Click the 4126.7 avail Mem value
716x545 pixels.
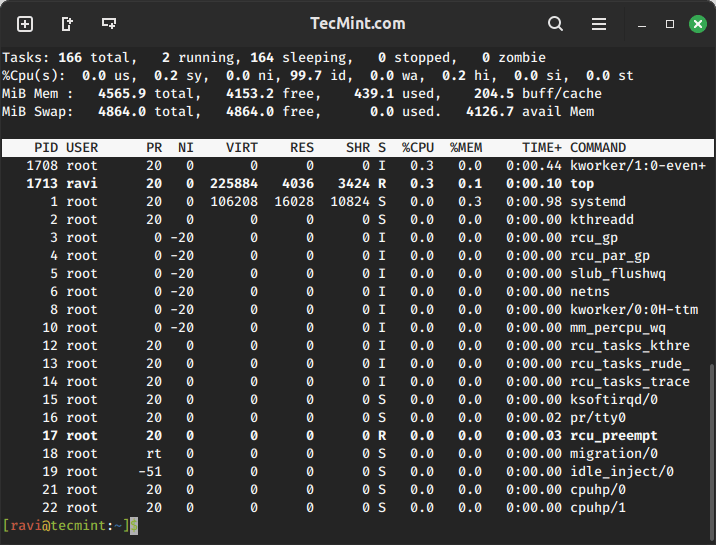[x=490, y=112]
